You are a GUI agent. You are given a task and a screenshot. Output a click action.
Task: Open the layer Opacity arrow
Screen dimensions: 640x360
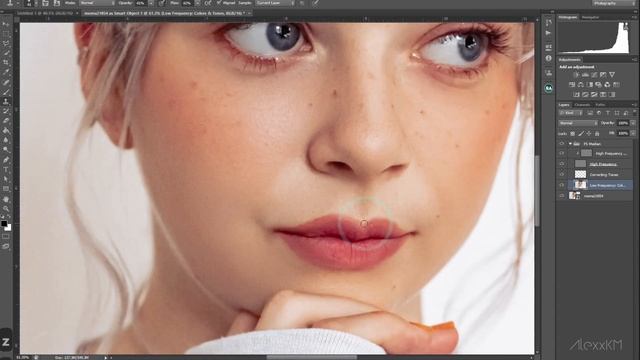coord(633,123)
